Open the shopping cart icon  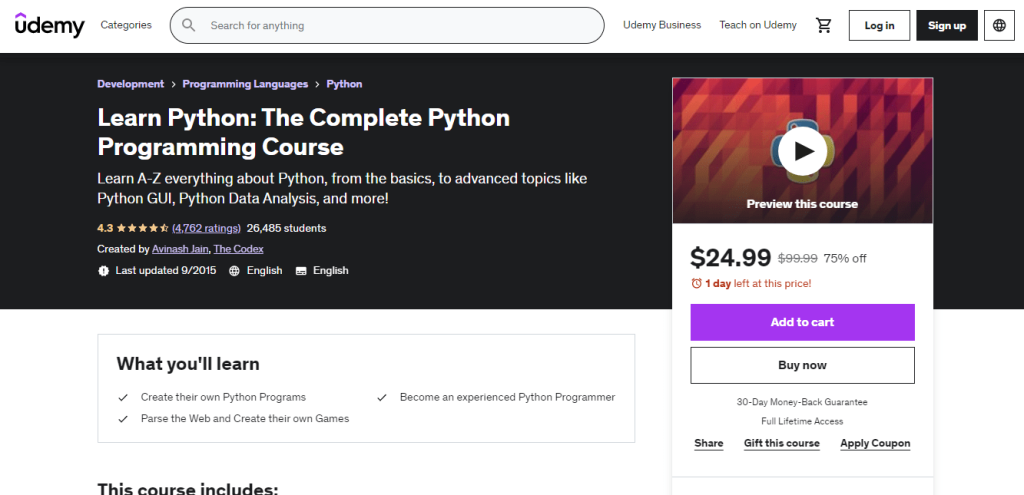pyautogui.click(x=824, y=25)
